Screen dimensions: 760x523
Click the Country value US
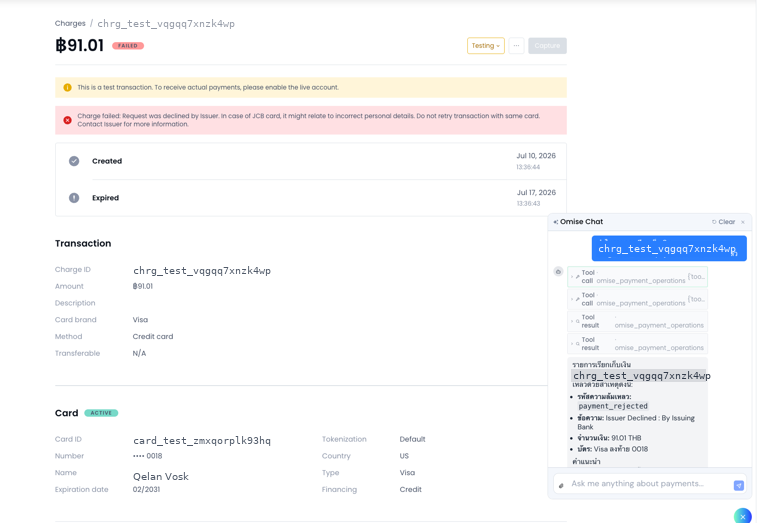404,456
